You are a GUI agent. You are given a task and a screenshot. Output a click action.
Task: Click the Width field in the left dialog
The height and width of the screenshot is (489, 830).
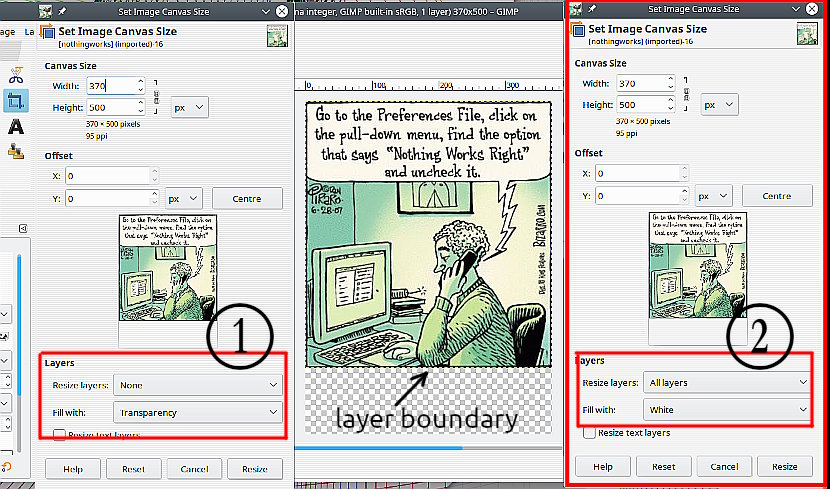click(x=110, y=86)
